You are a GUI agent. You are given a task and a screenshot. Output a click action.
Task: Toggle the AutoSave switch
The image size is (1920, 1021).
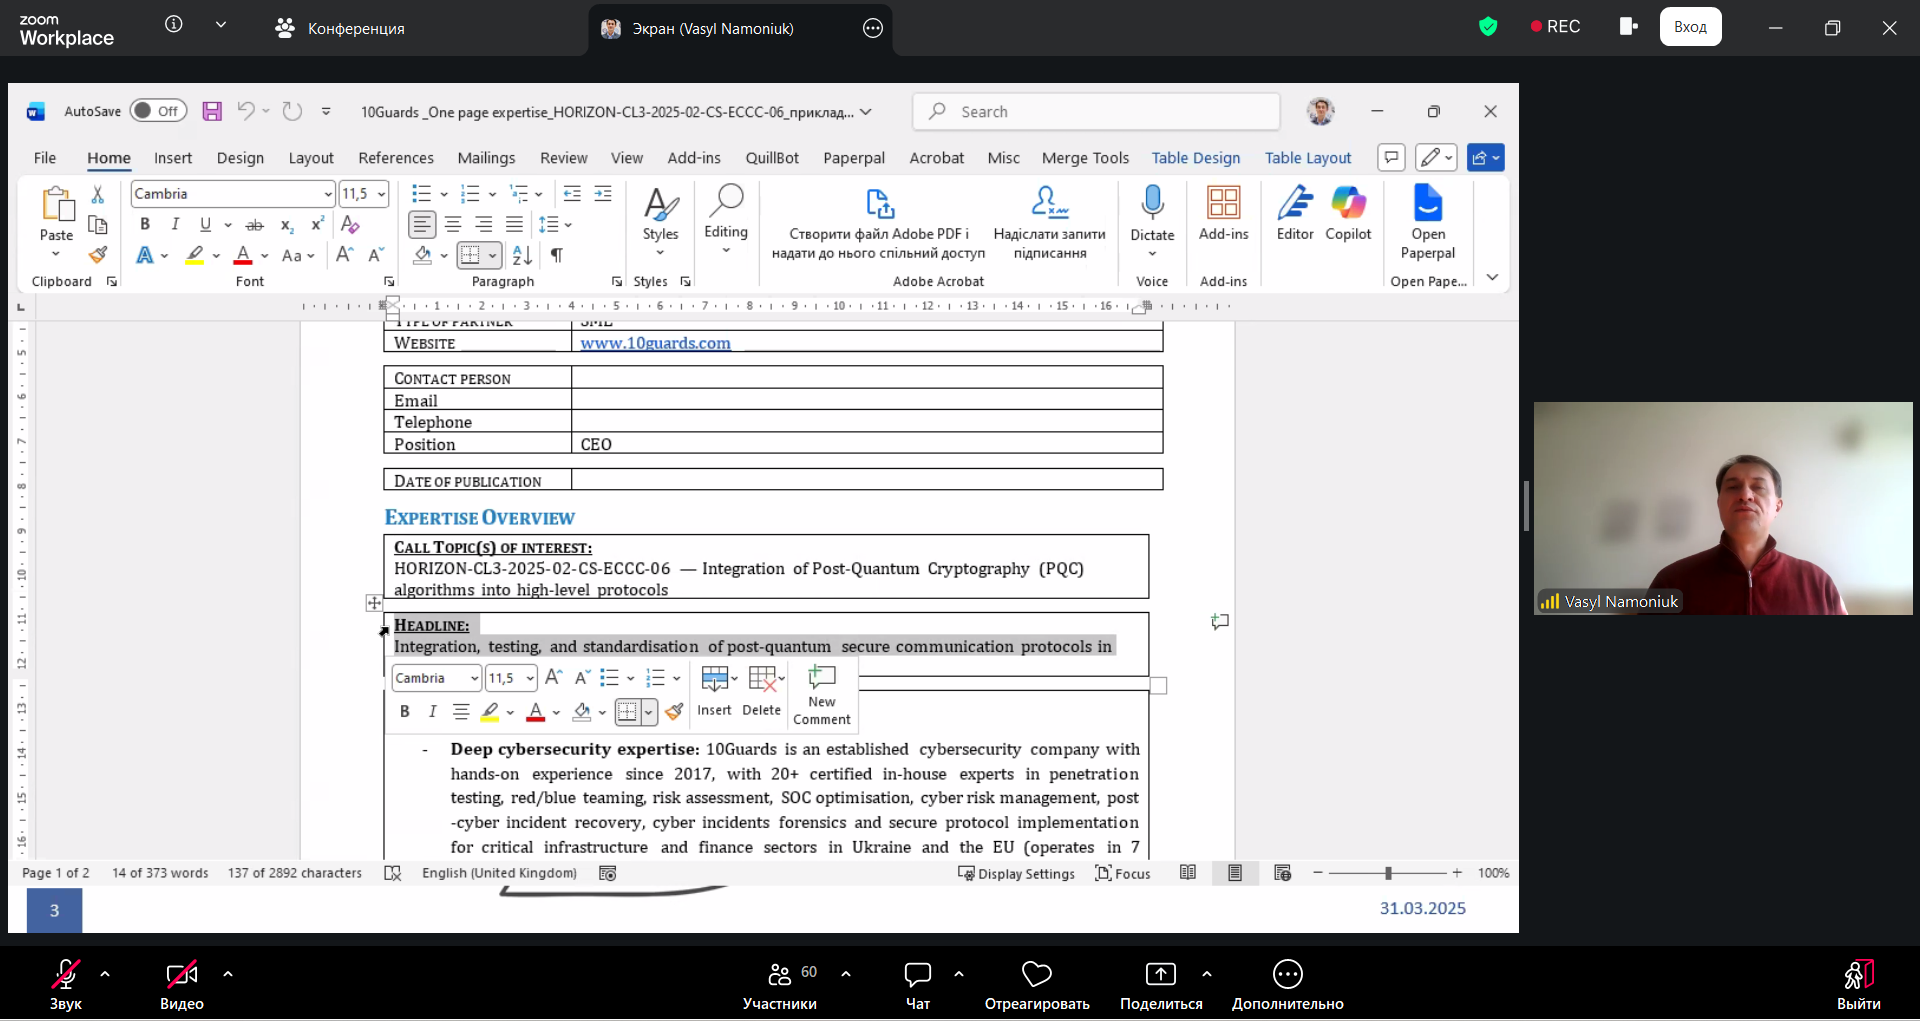click(x=158, y=111)
